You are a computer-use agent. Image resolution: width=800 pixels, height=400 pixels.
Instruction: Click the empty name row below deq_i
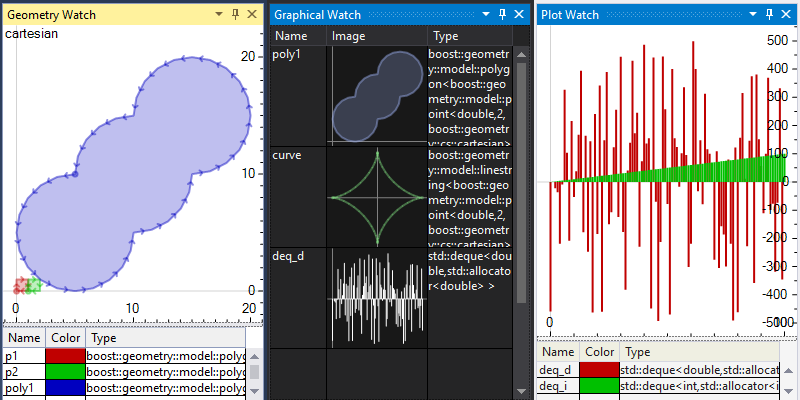(558, 396)
